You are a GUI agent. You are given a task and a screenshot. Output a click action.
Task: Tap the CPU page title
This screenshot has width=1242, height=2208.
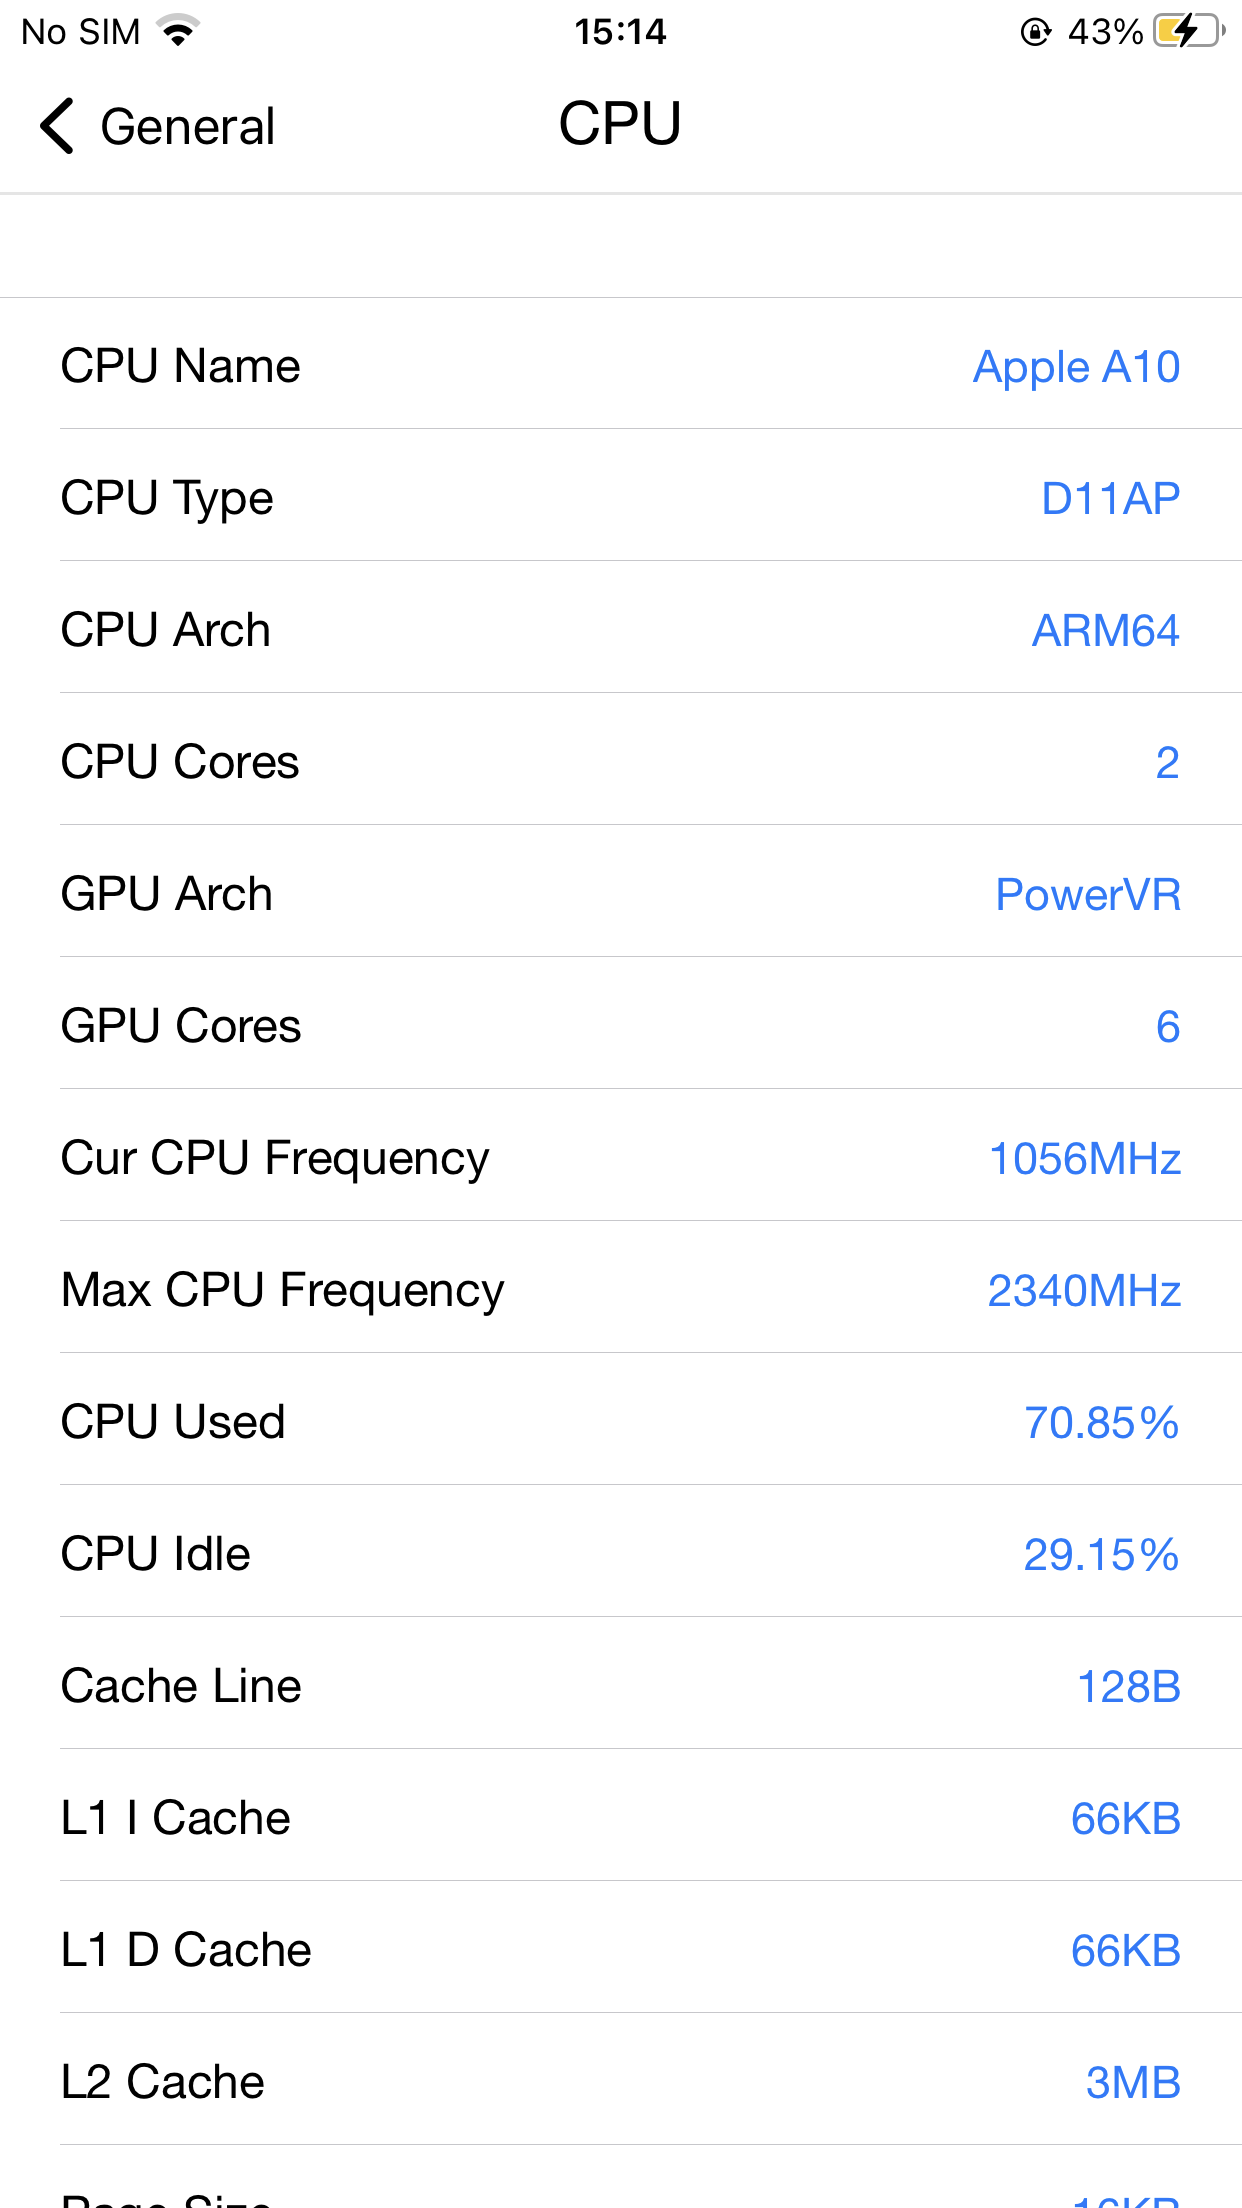pos(620,125)
